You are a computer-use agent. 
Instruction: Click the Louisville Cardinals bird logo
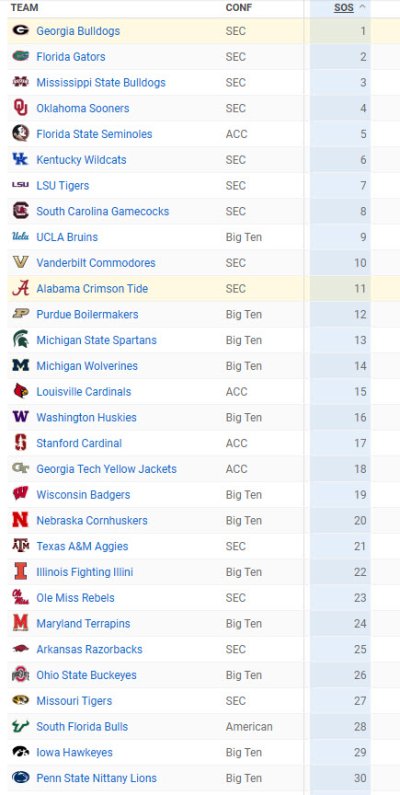pos(21,391)
